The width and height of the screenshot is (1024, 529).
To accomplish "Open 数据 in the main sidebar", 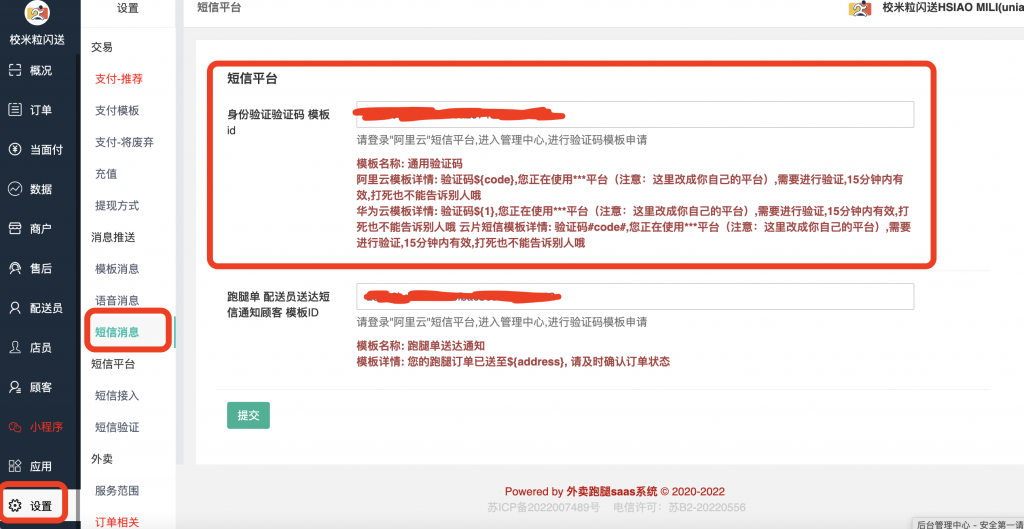I will pyautogui.click(x=40, y=189).
